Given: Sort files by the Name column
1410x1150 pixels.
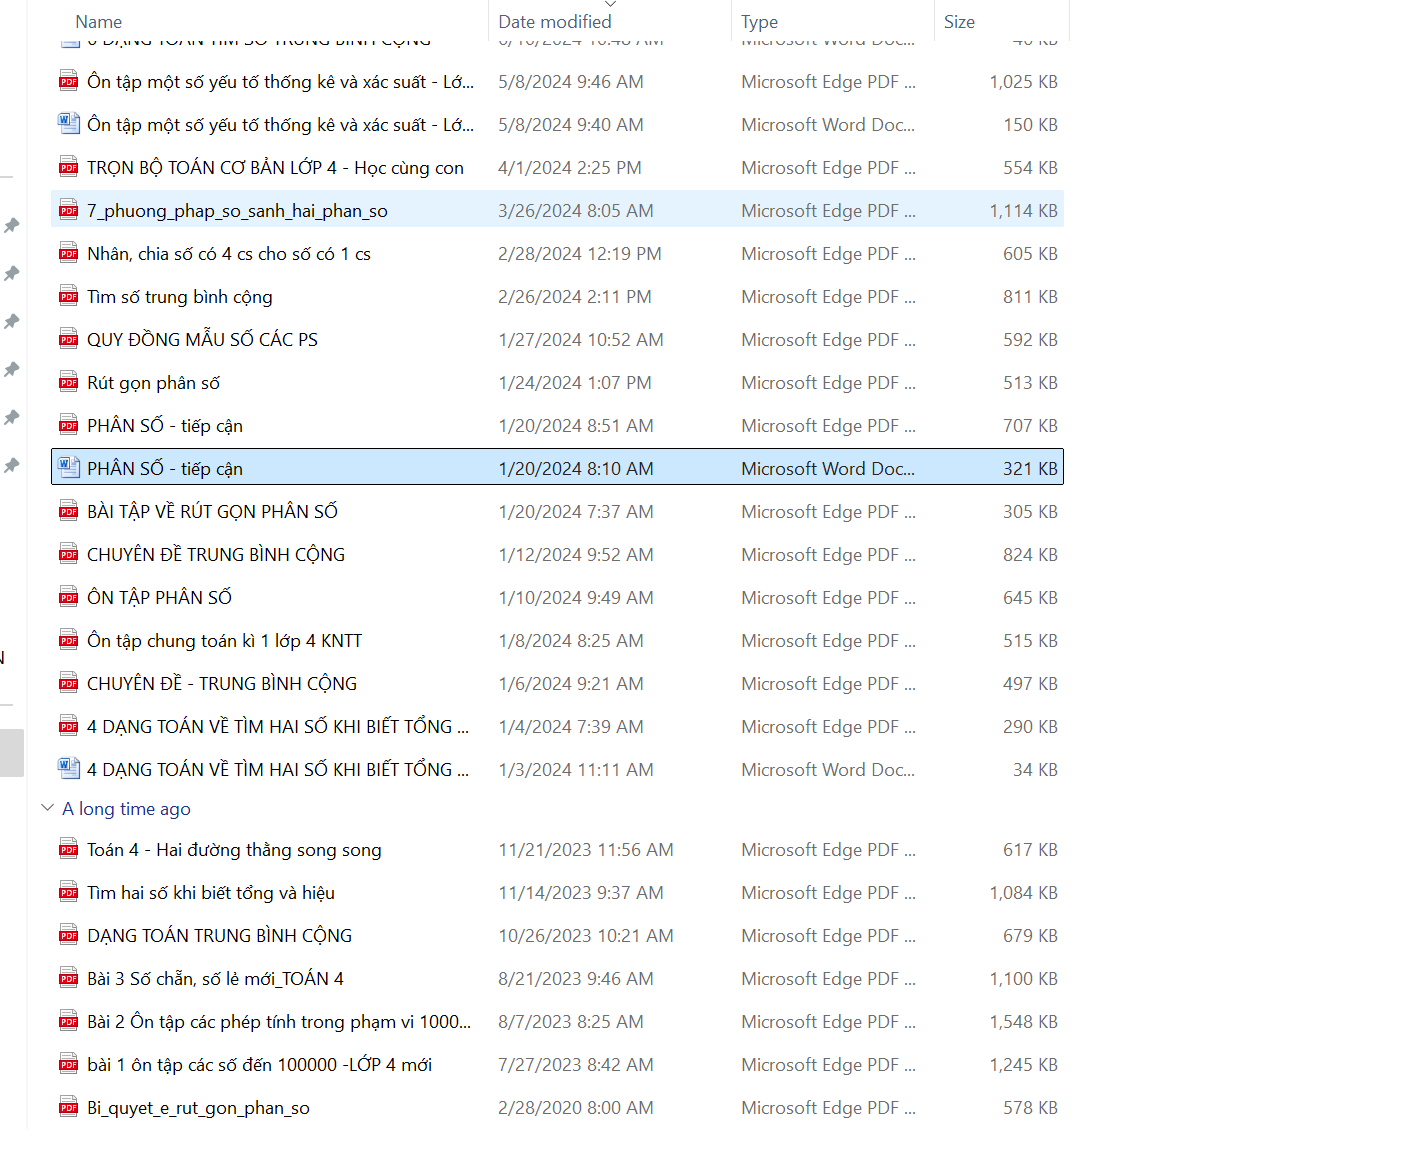Looking at the screenshot, I should coord(98,22).
